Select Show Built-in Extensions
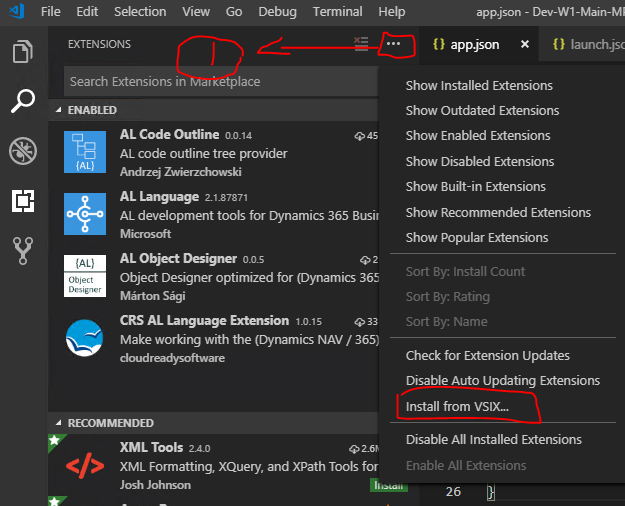 tap(476, 187)
